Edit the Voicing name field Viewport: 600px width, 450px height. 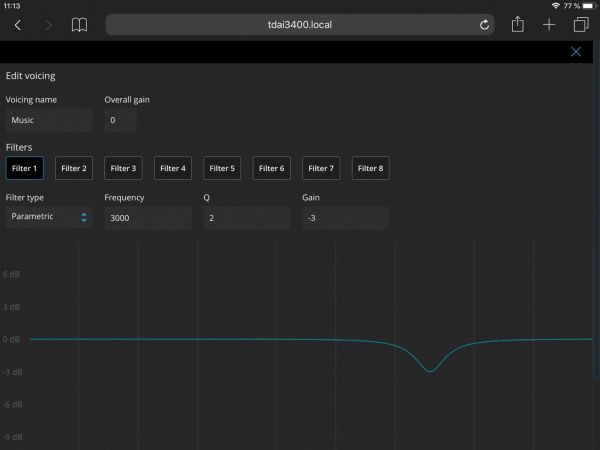tap(49, 120)
